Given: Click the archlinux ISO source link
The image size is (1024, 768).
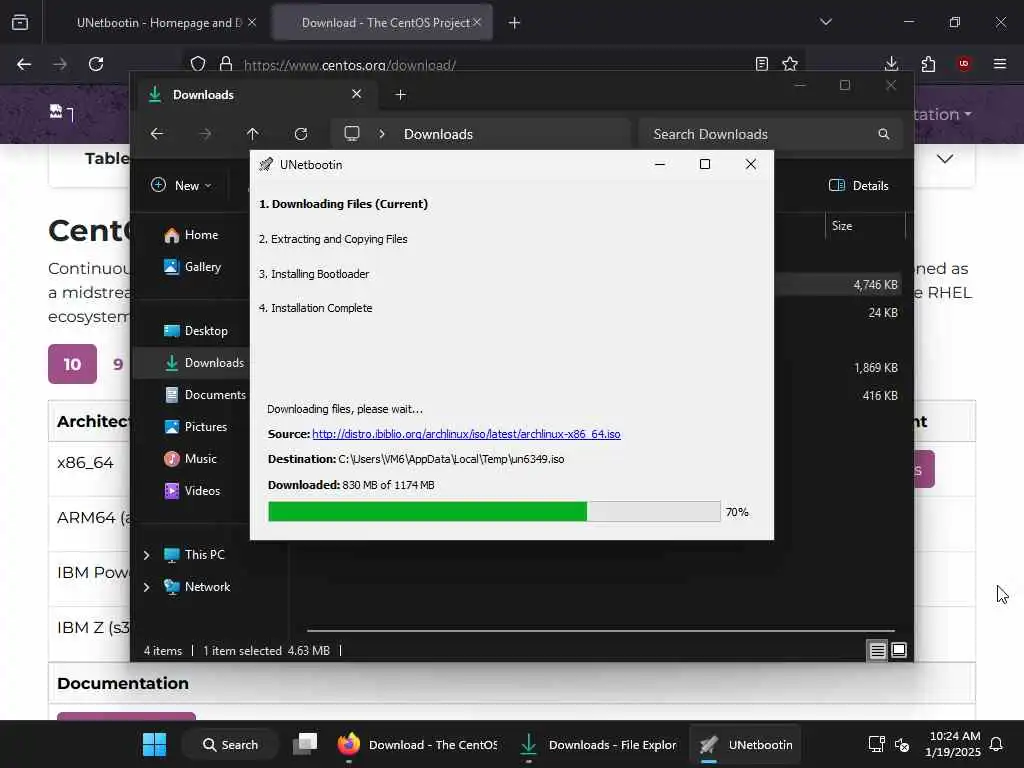Looking at the screenshot, I should coord(466,434).
